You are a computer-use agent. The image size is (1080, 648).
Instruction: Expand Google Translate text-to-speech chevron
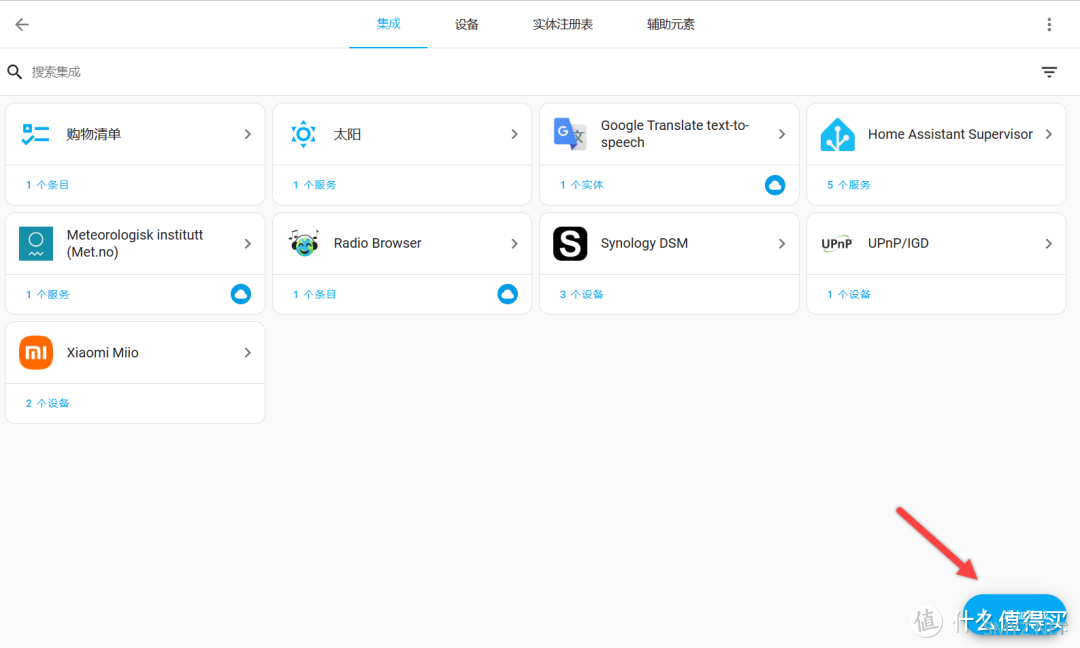782,134
